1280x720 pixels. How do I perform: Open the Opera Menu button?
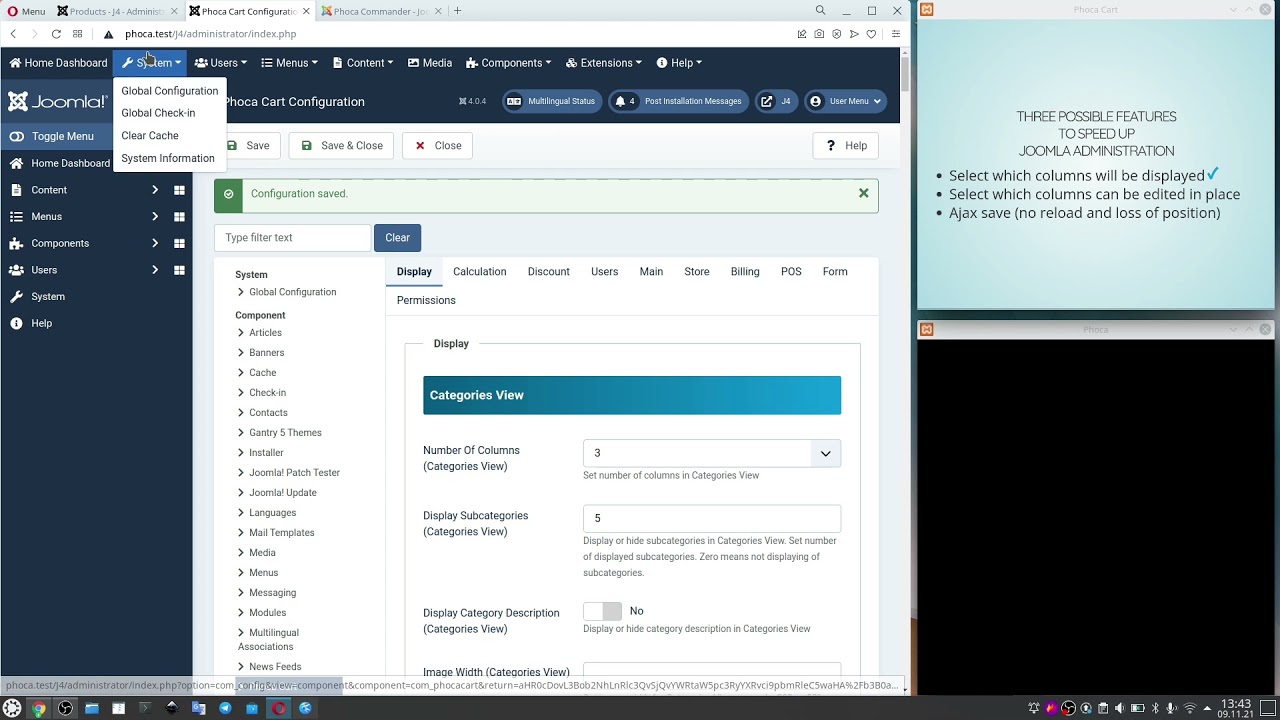[26, 11]
